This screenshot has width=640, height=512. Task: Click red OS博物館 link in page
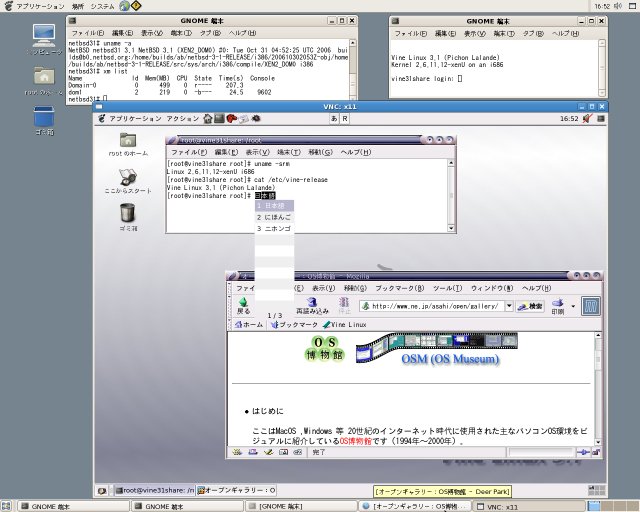tap(356, 441)
